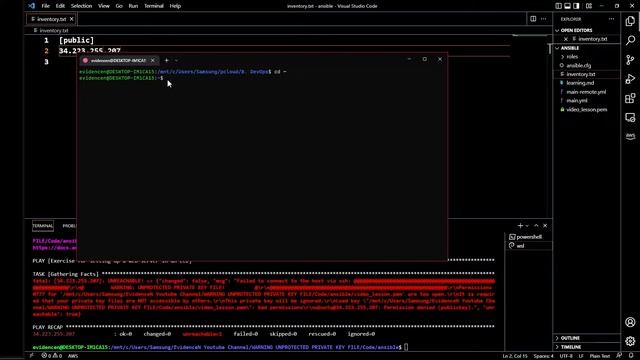Click Ln 2, Col 15 in status bar
This screenshot has height=360, width=640.
pyautogui.click(x=515, y=356)
